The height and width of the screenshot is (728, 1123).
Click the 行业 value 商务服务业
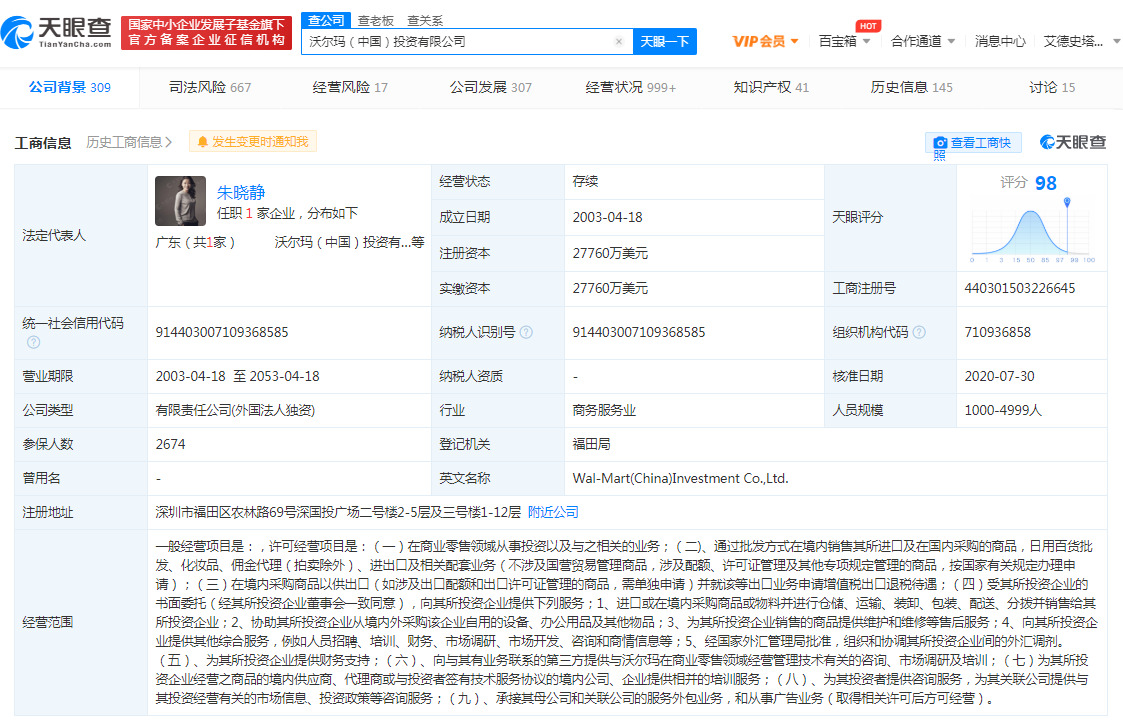click(604, 411)
